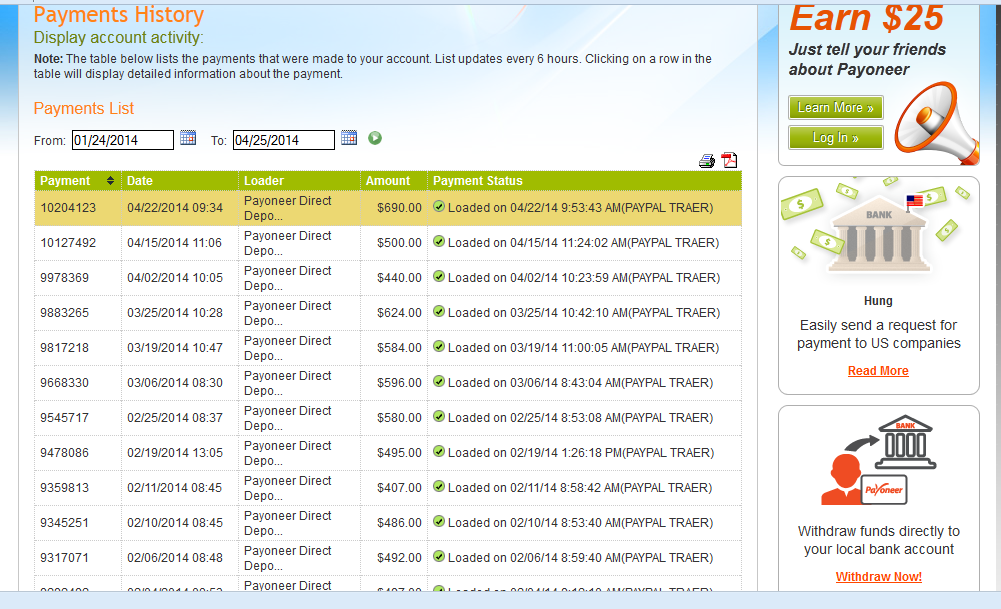This screenshot has width=1001, height=609.
Task: Open the Withdraw Now! link
Action: [878, 577]
